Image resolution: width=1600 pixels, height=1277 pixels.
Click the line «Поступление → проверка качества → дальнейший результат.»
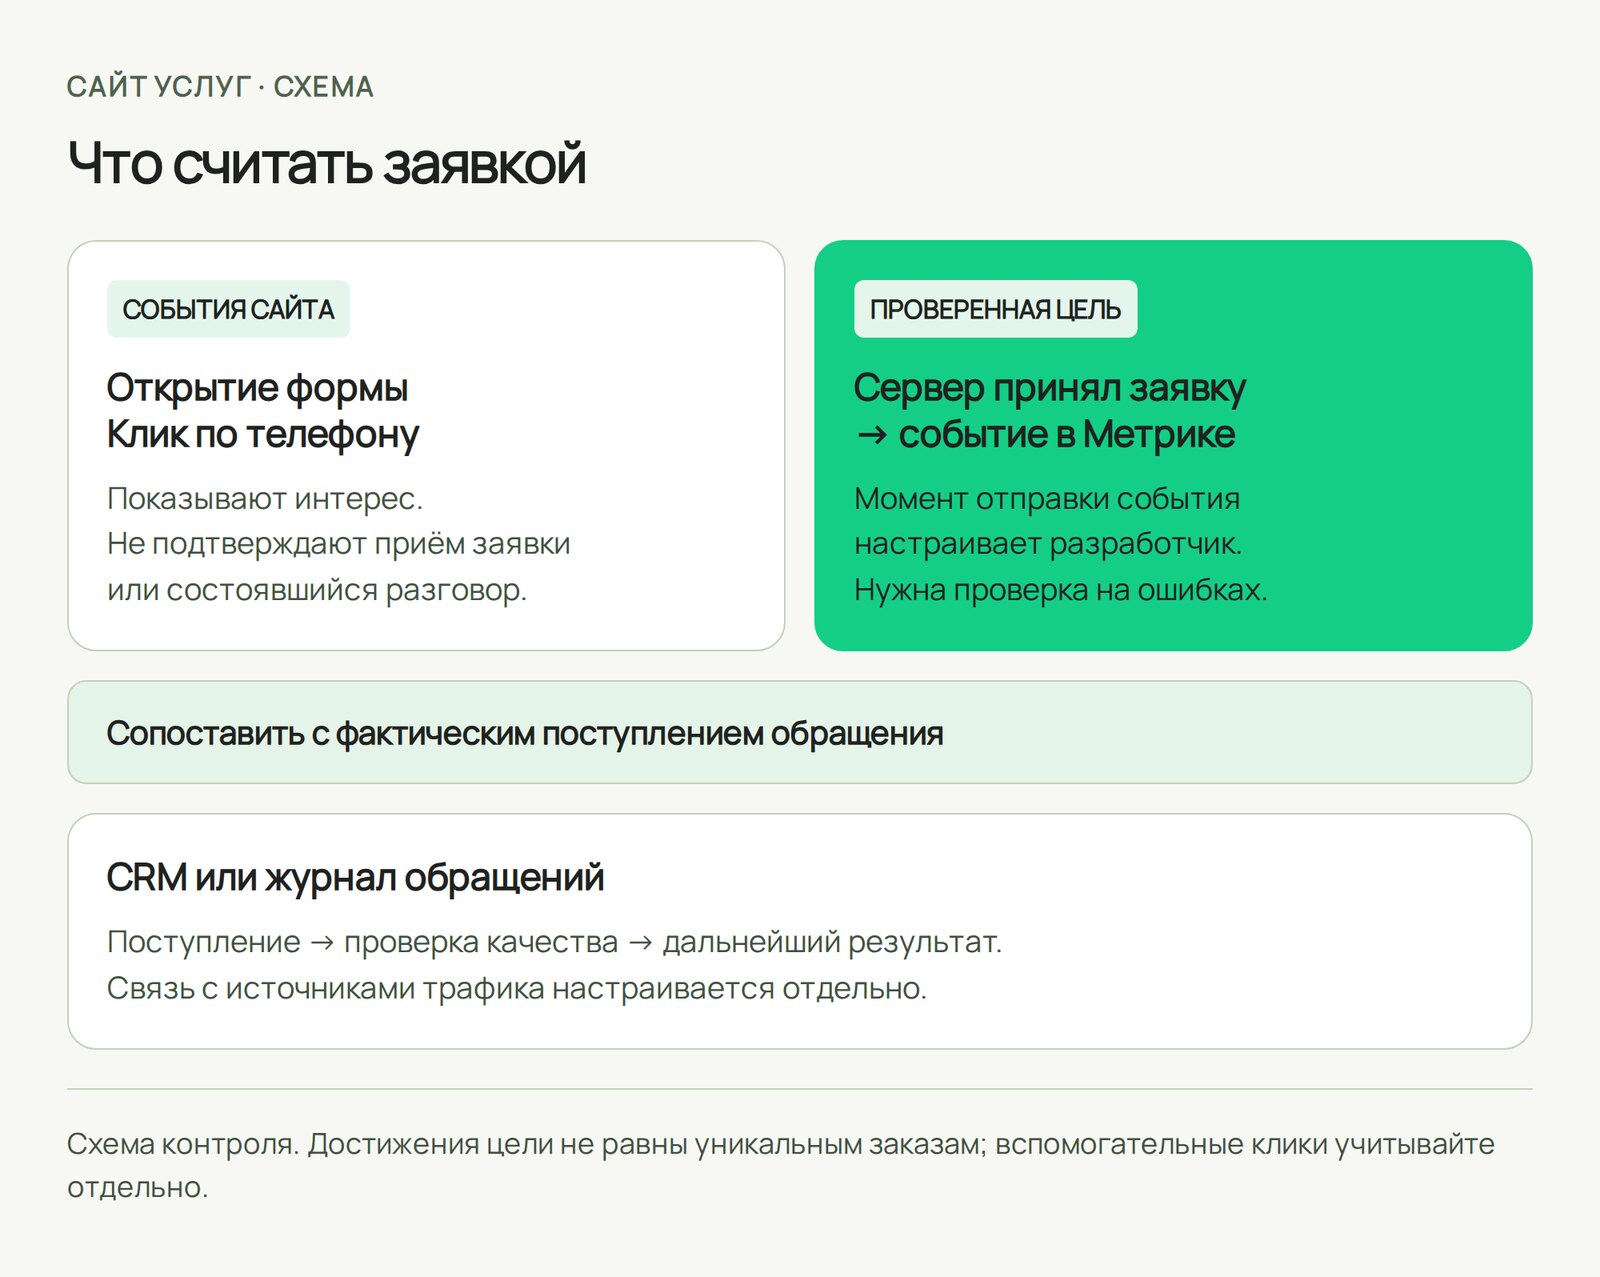(x=554, y=942)
